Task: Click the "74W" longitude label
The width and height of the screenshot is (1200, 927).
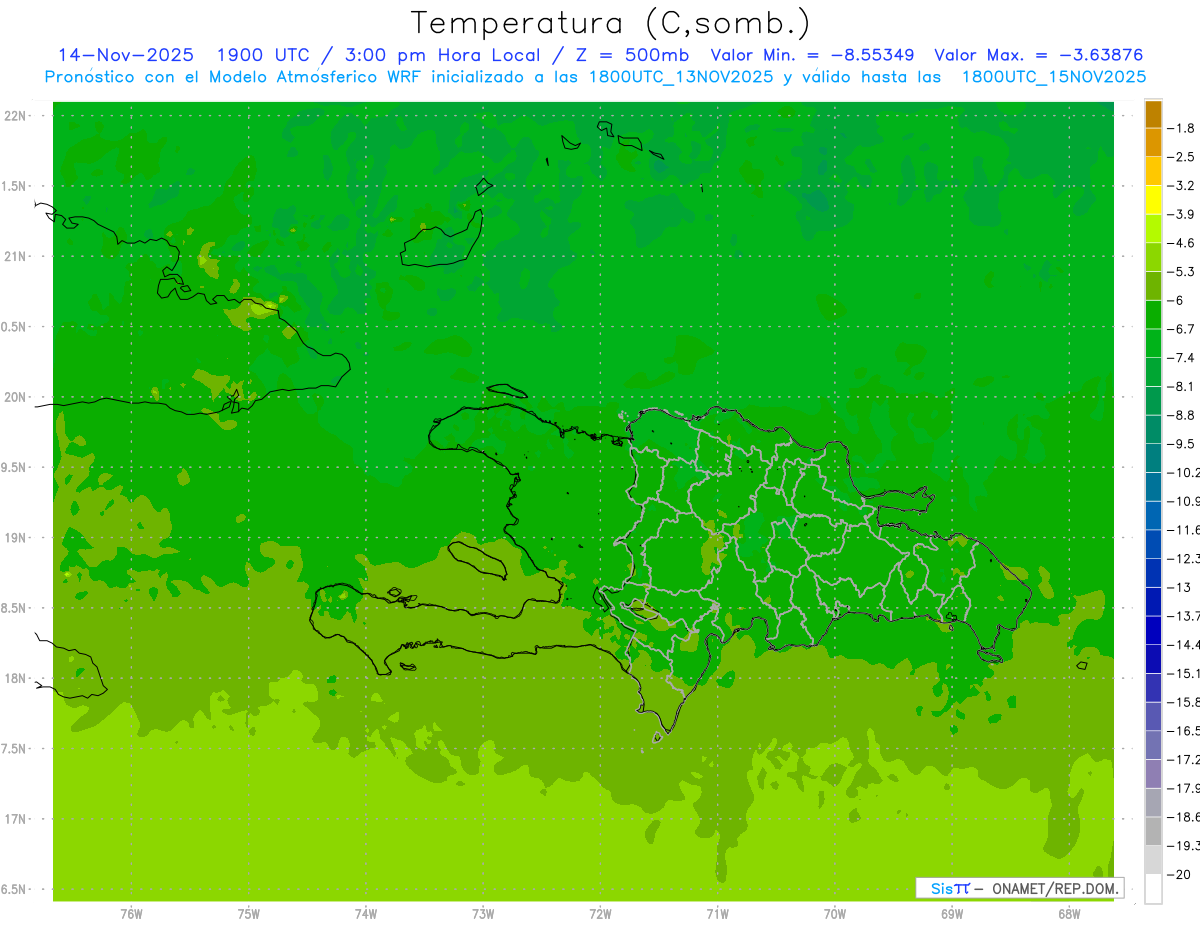Action: tap(366, 913)
